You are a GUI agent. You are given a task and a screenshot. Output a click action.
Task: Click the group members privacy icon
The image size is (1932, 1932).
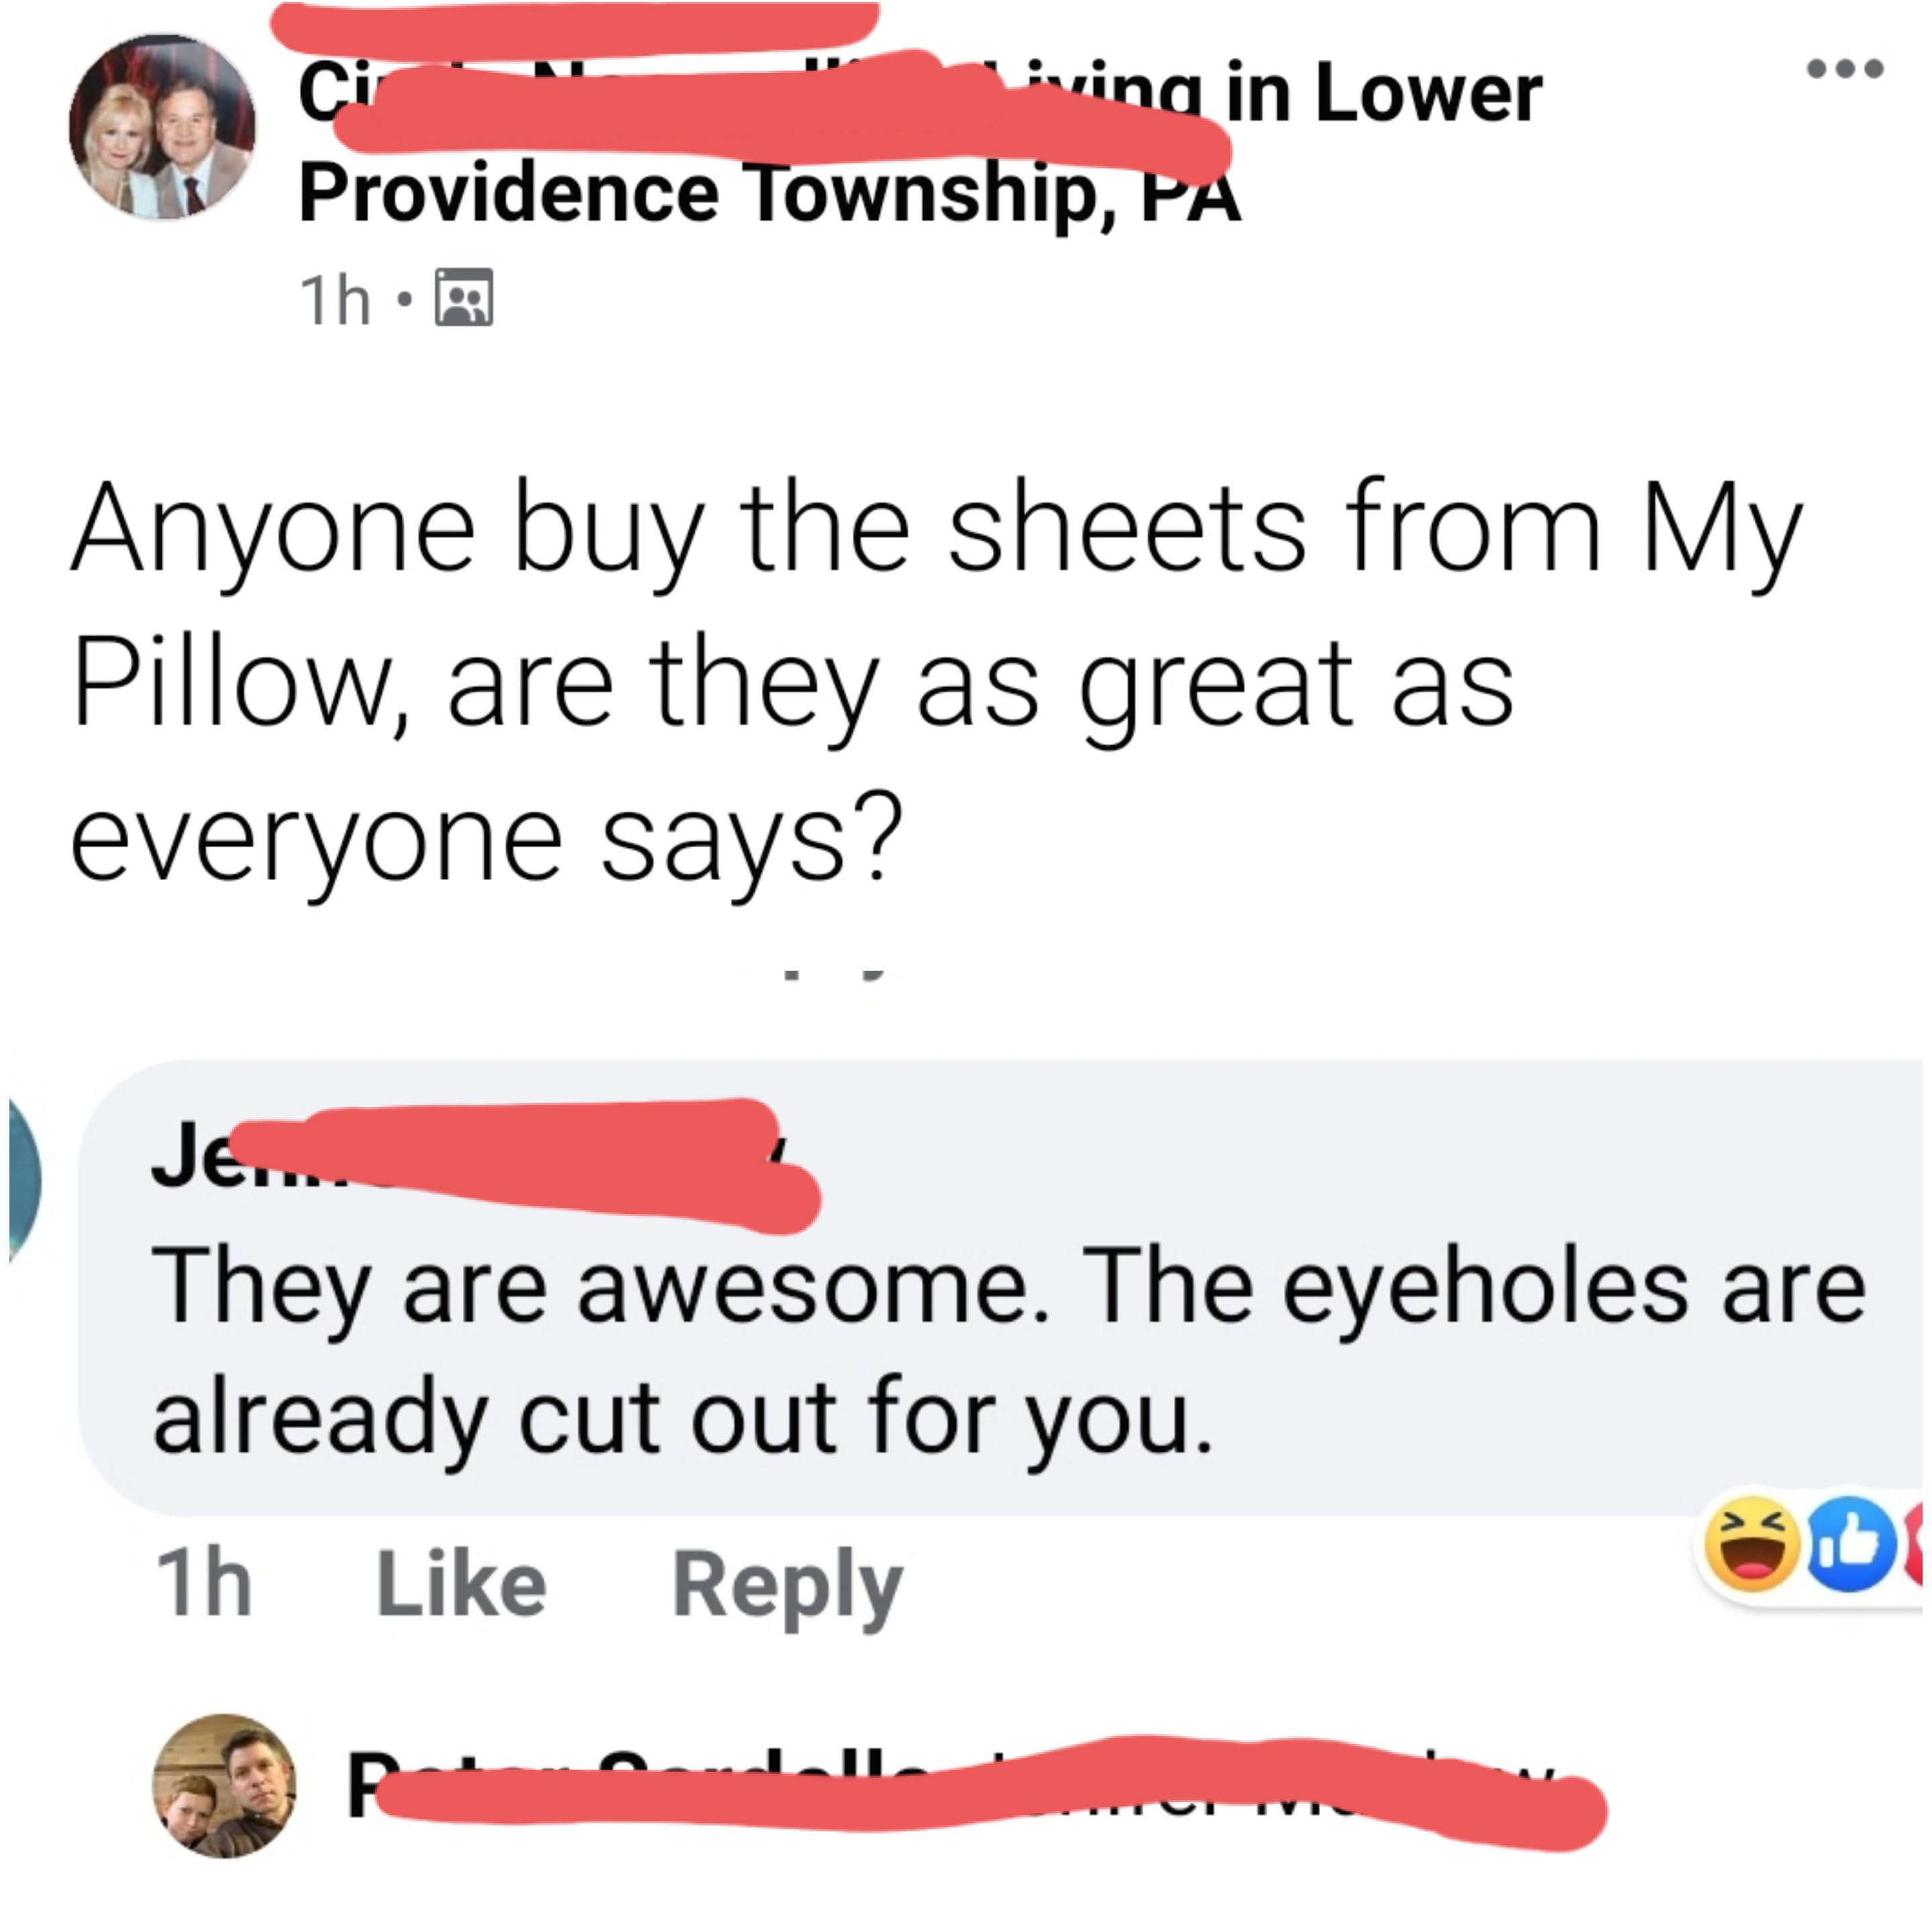pos(463,297)
